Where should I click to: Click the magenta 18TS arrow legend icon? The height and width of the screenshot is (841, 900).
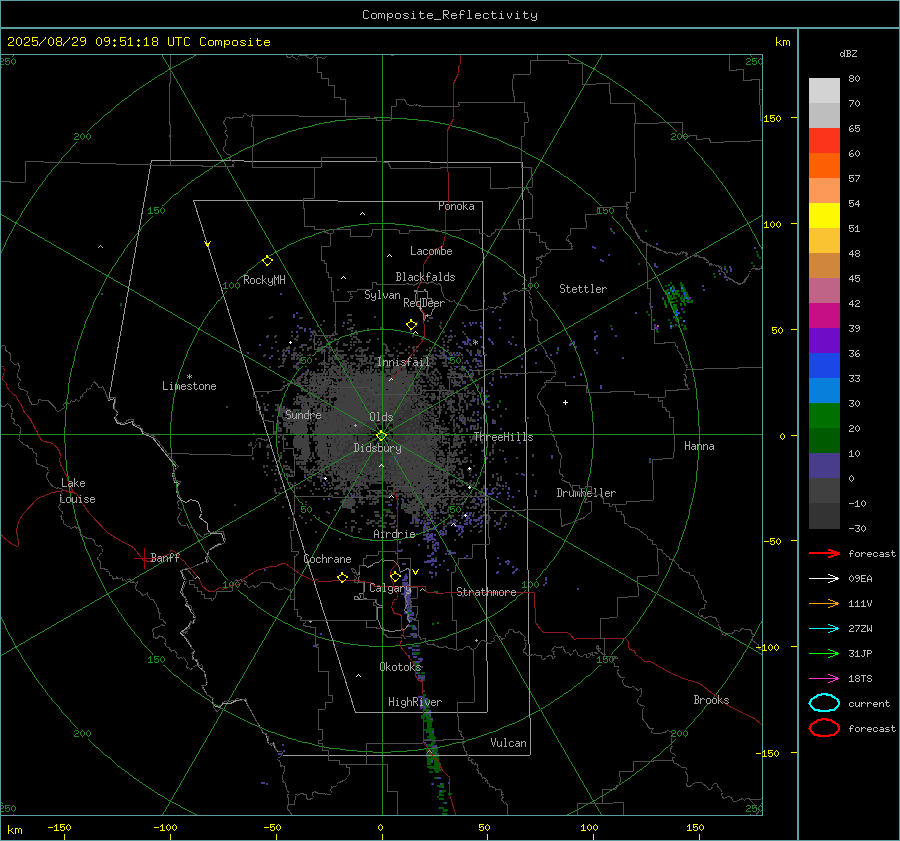coord(824,679)
